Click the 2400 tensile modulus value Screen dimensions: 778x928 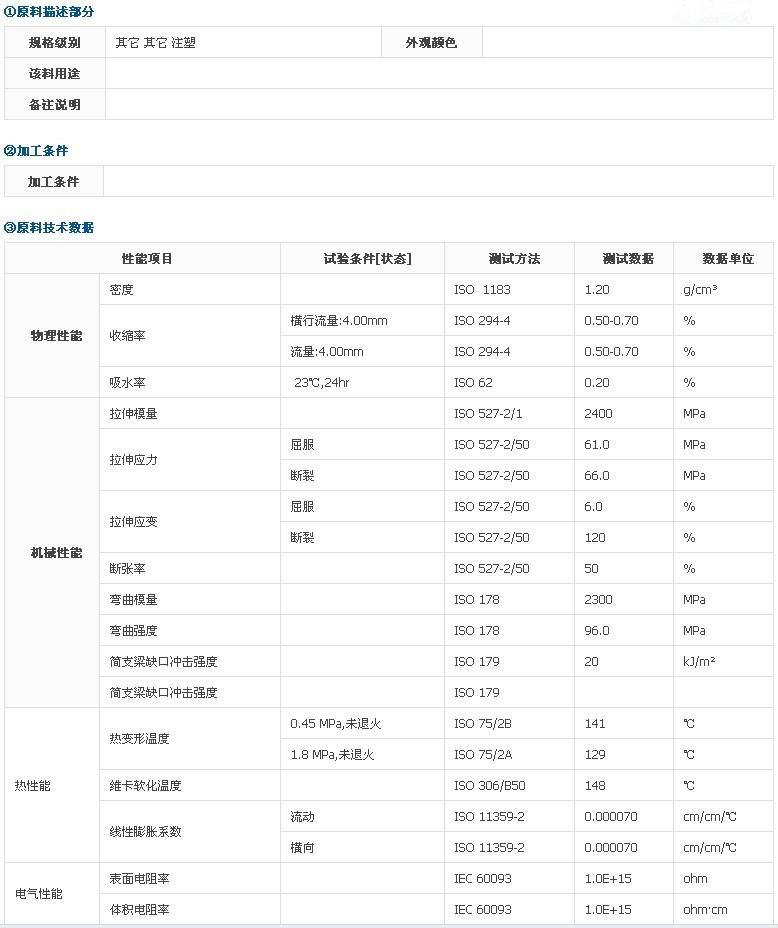[x=598, y=414]
